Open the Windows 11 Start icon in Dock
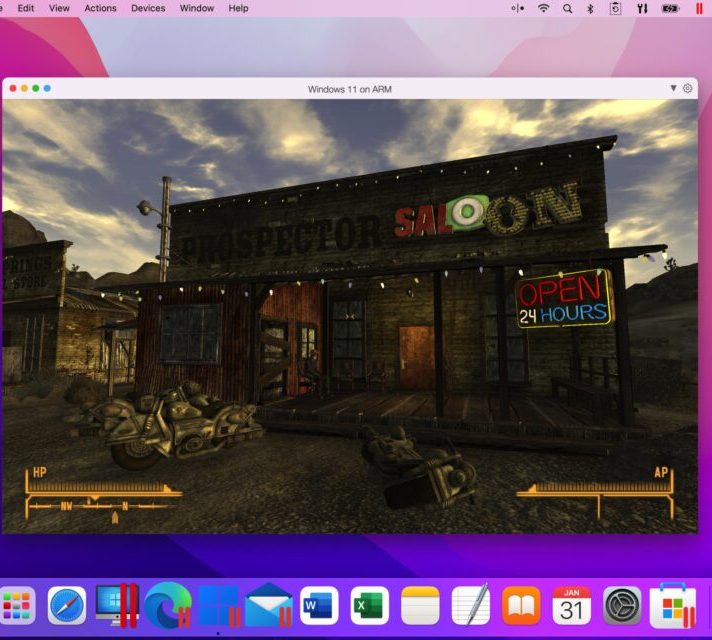This screenshot has width=712, height=640. [x=218, y=606]
